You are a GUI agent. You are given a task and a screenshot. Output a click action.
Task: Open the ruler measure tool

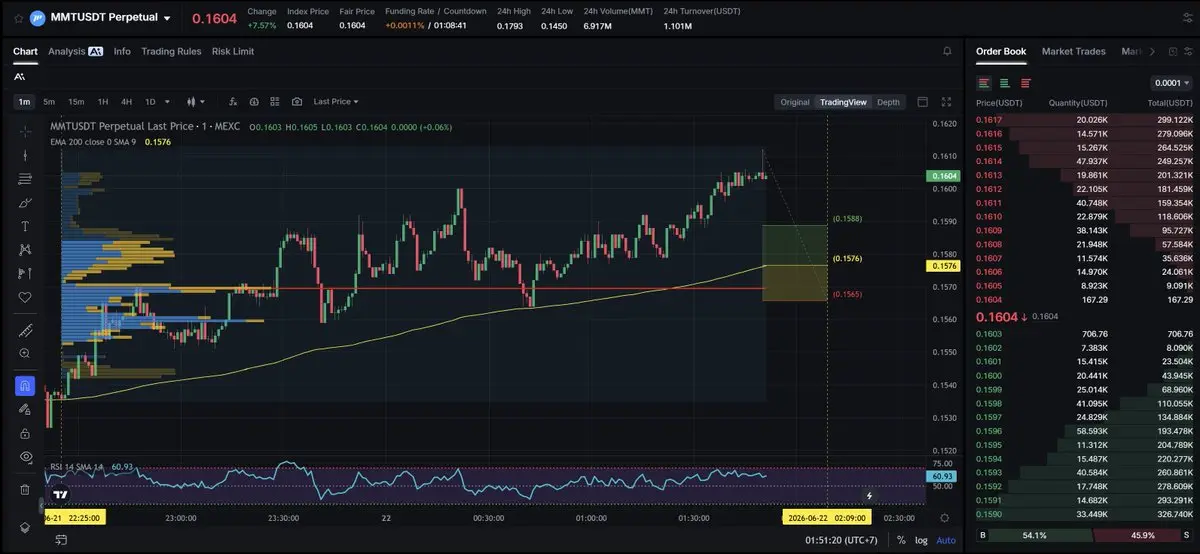25,329
